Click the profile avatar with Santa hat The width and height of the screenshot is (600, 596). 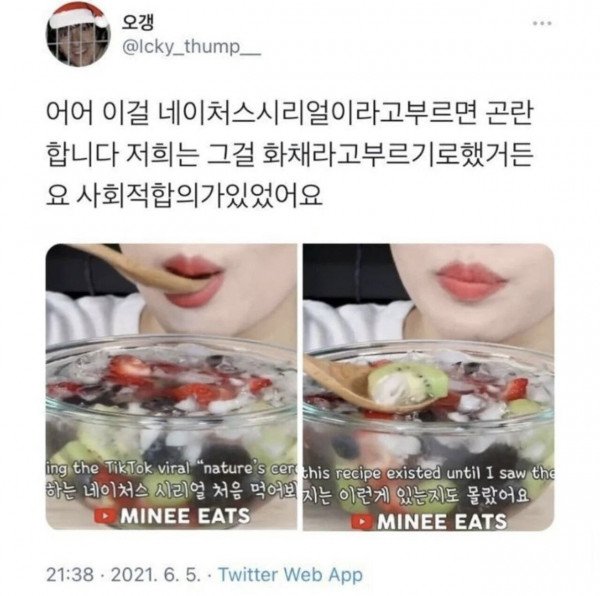click(x=78, y=34)
